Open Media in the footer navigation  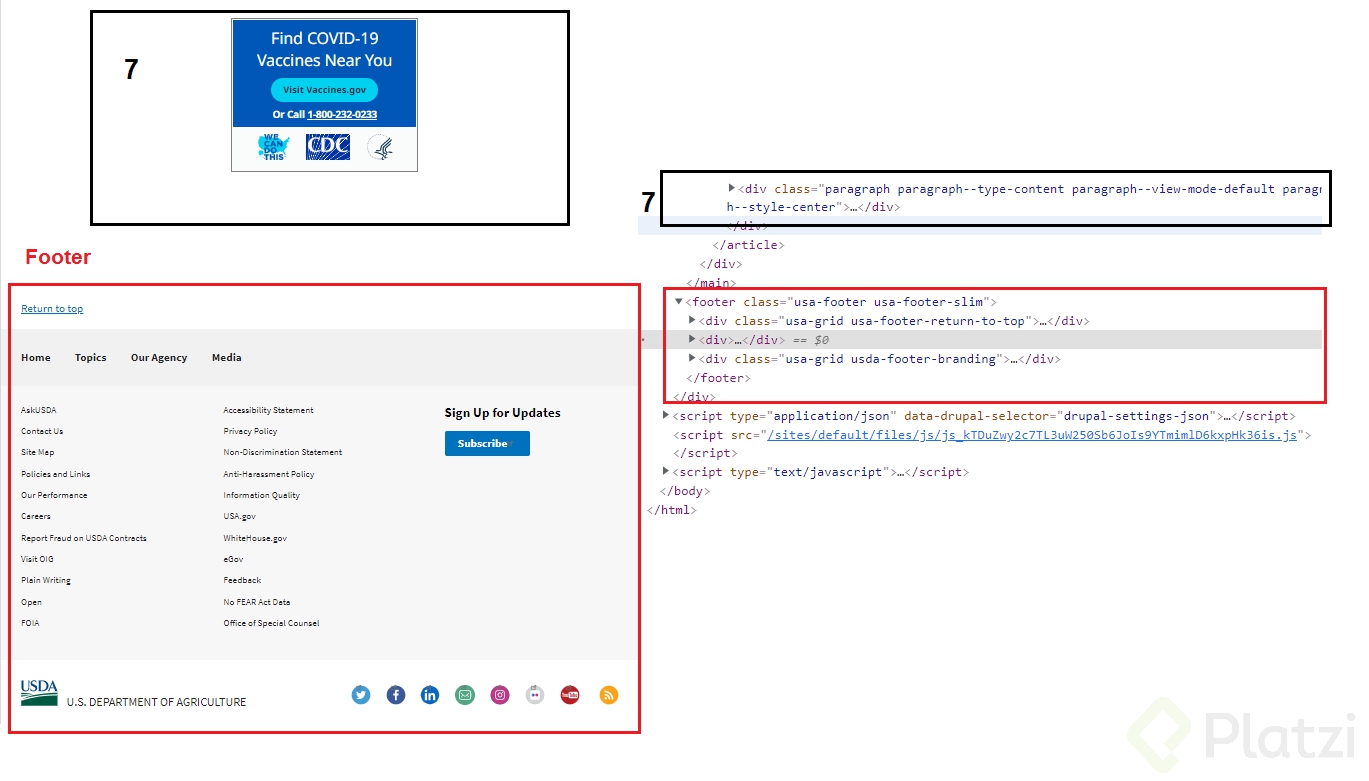click(227, 358)
